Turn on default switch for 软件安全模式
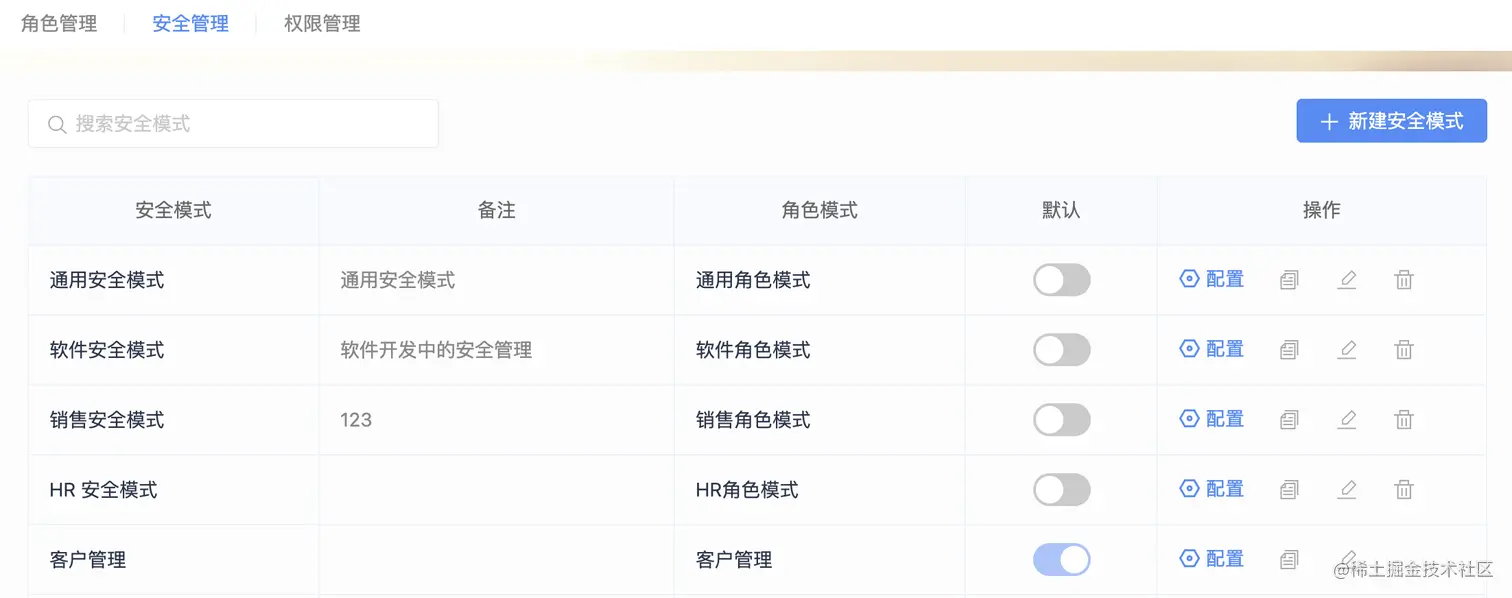The height and width of the screenshot is (598, 1512). tap(1061, 350)
